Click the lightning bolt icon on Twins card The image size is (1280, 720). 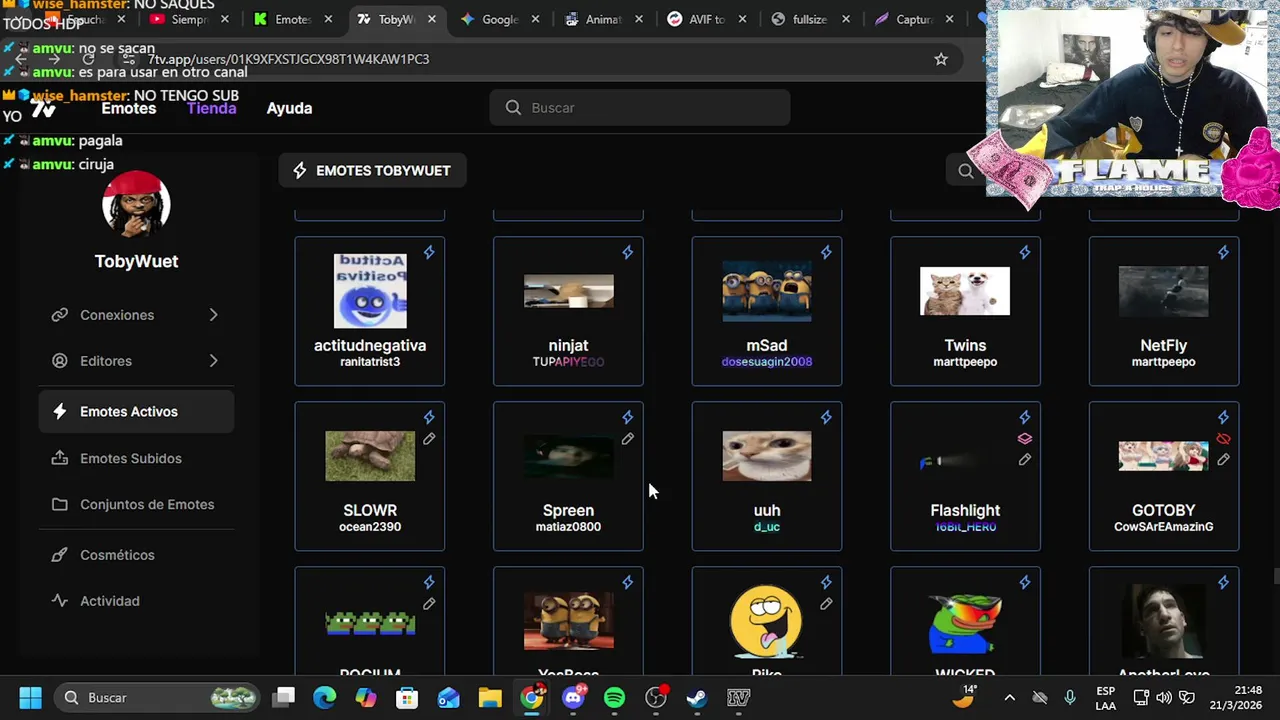click(x=1024, y=253)
